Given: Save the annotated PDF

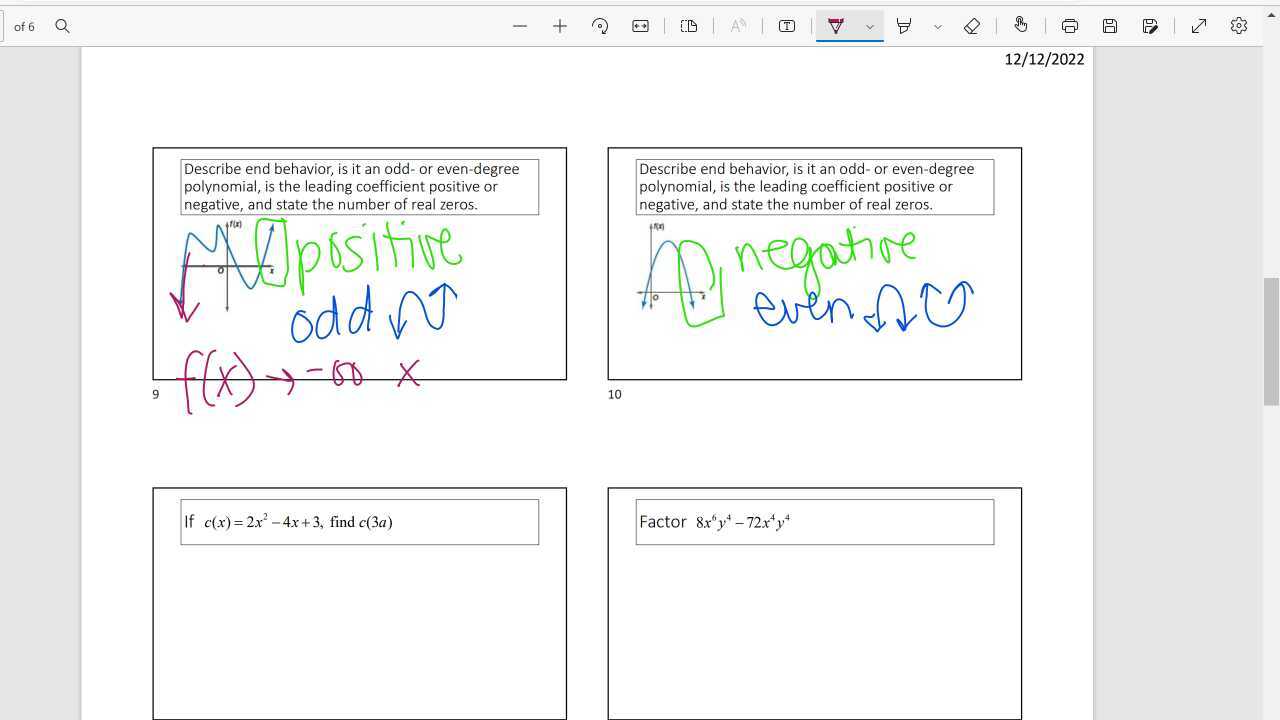Looking at the screenshot, I should pos(1110,26).
